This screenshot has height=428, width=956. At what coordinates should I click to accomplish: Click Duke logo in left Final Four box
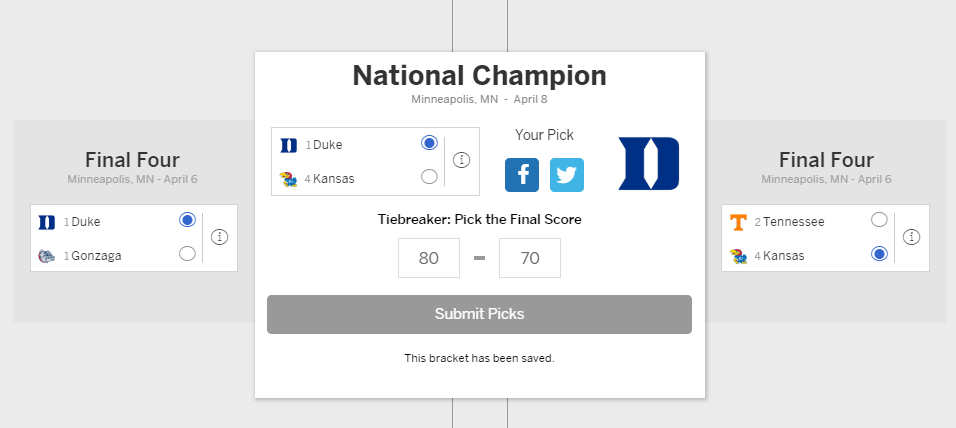coord(47,223)
